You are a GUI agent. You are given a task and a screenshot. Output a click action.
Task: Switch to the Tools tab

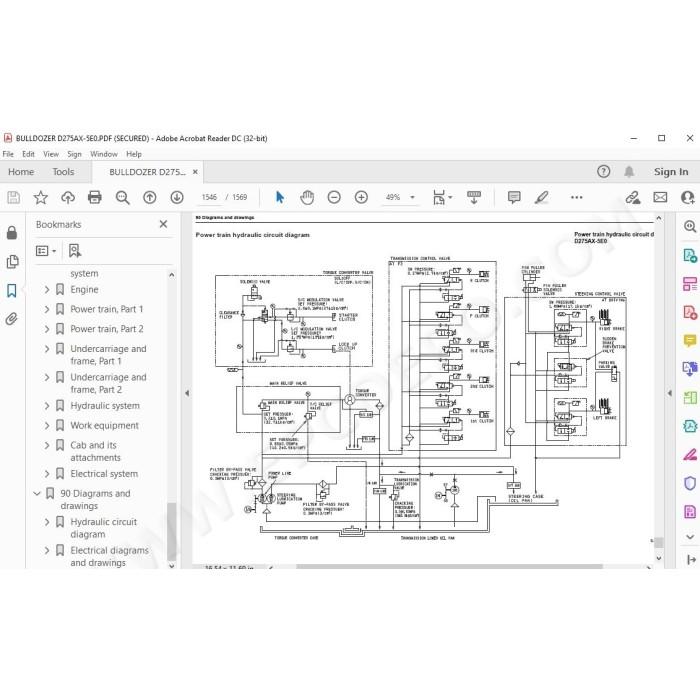pyautogui.click(x=63, y=172)
